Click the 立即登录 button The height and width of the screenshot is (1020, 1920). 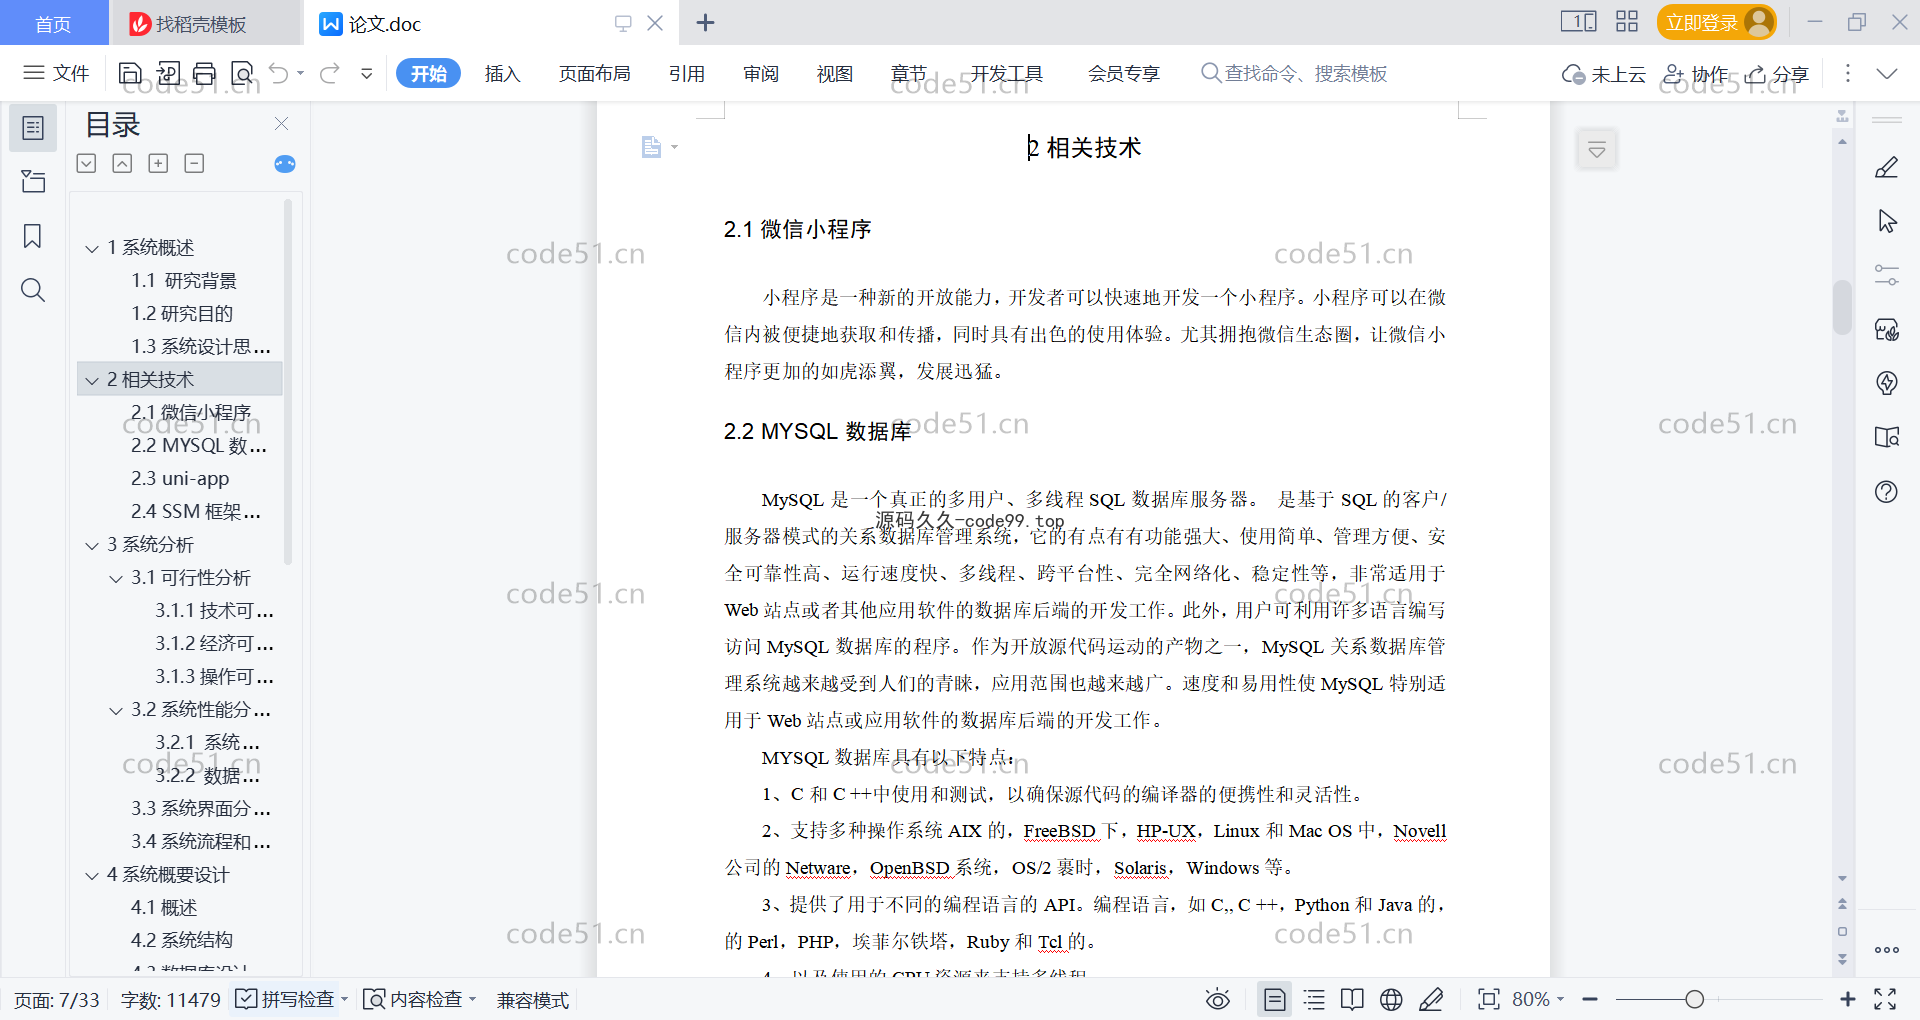pyautogui.click(x=1716, y=22)
